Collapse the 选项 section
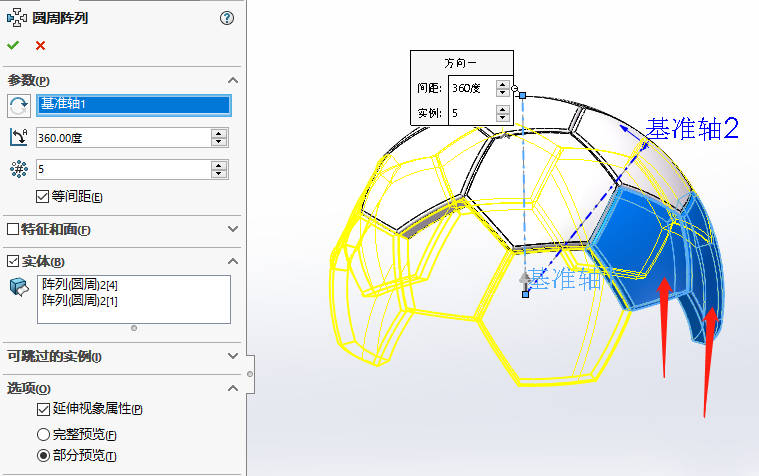This screenshot has width=759, height=476. click(233, 388)
